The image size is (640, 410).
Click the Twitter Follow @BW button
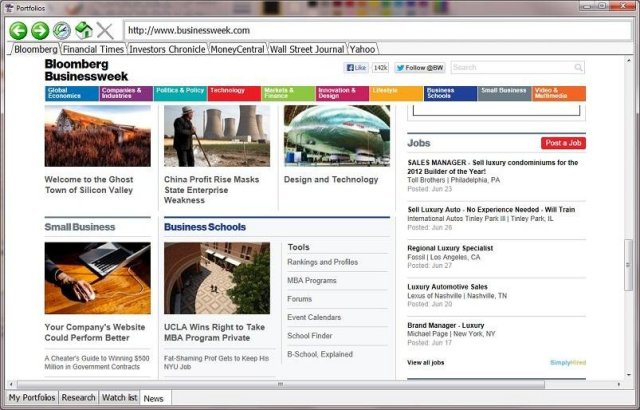(x=420, y=68)
